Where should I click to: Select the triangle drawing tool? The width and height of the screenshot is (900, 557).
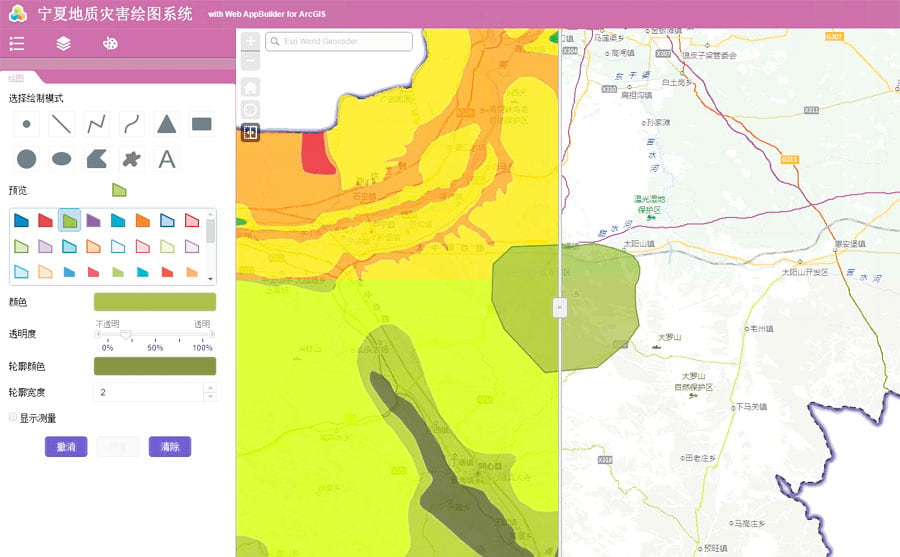(167, 125)
